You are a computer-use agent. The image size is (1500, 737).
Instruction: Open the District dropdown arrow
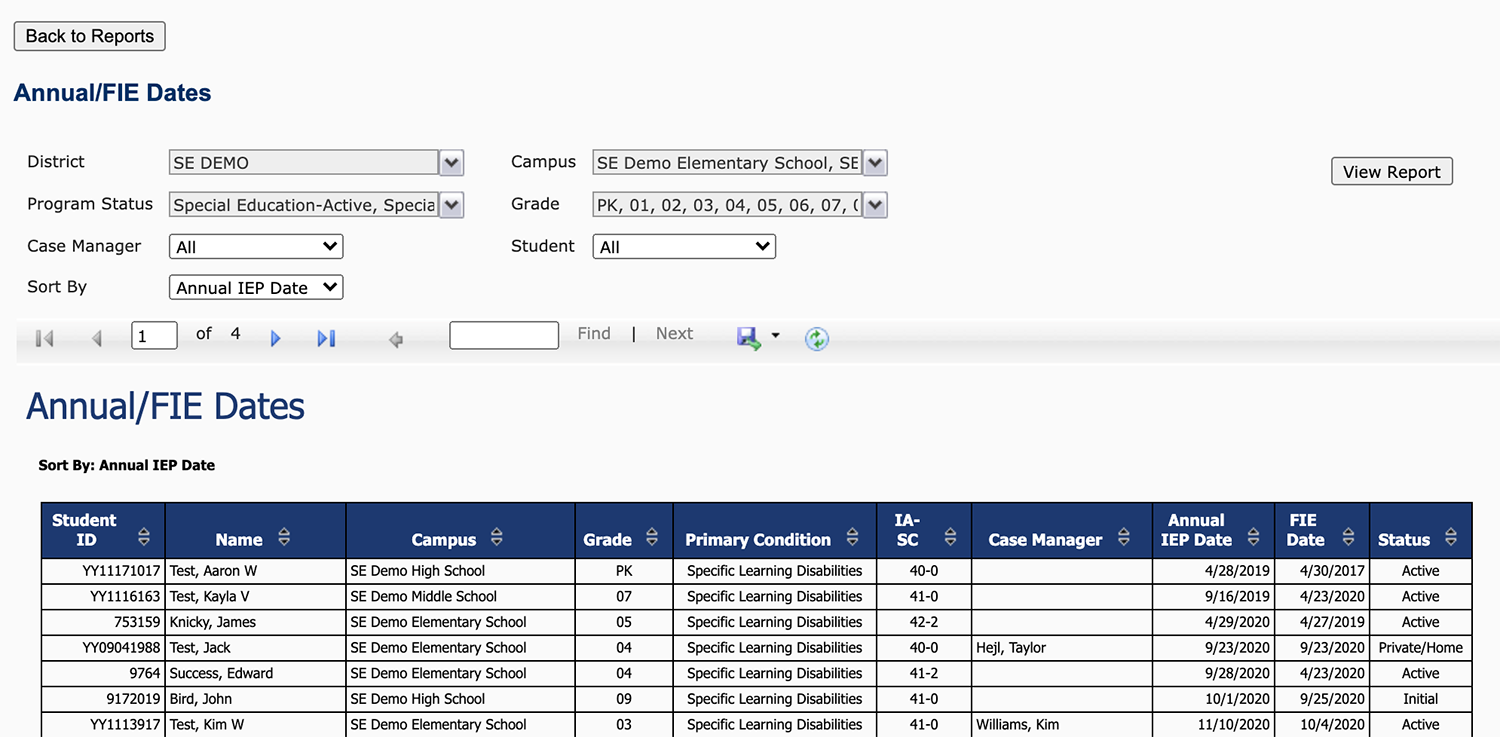[x=451, y=162]
